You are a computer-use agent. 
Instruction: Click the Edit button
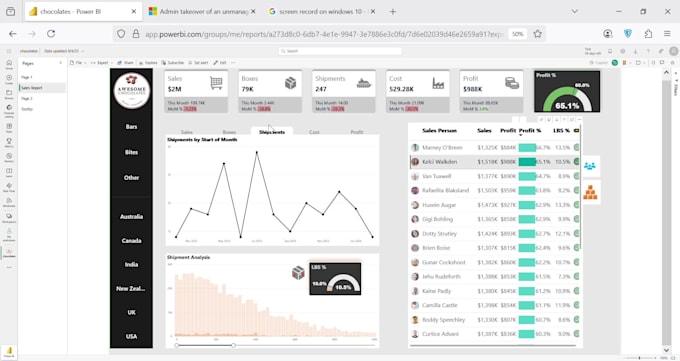pos(220,63)
